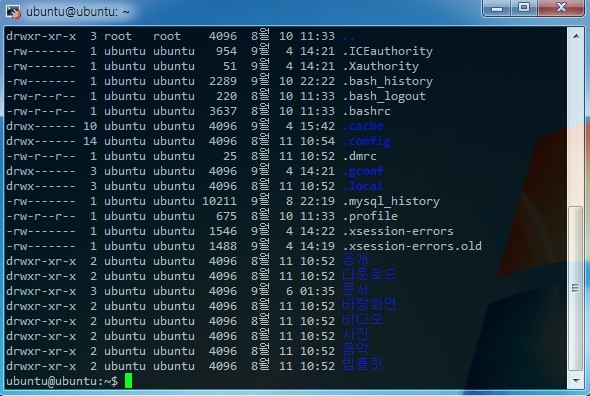Click the 문서 directory name
Screen dimensions: 590x396
[x=356, y=290]
